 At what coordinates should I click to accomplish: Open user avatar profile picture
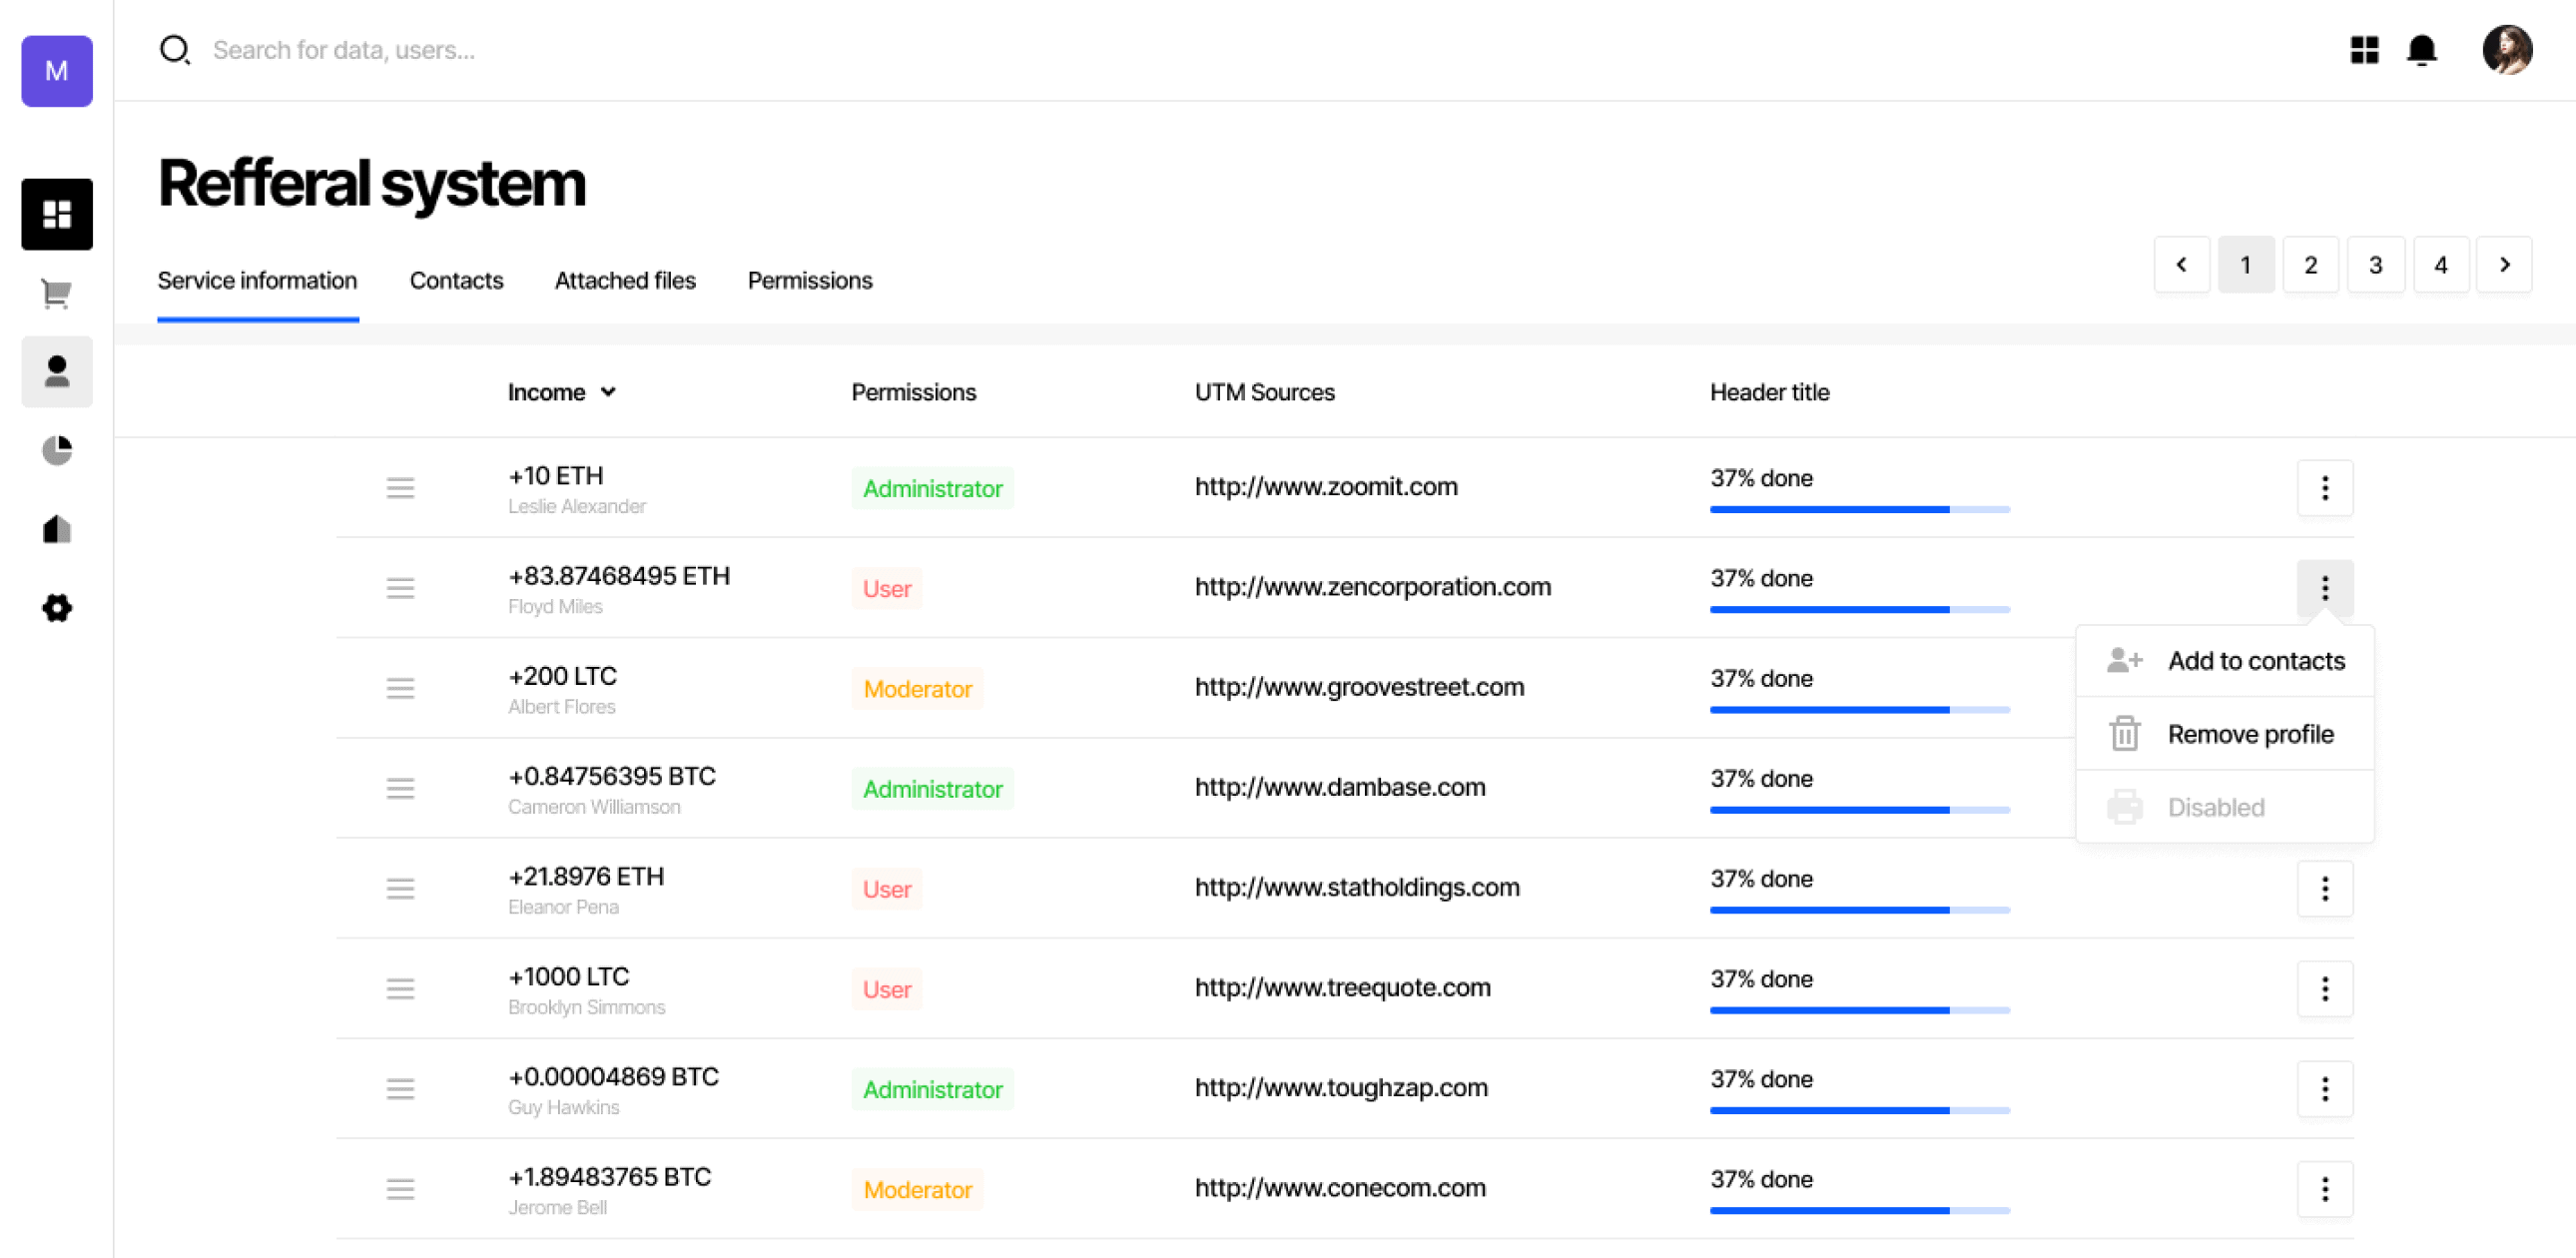2506,50
